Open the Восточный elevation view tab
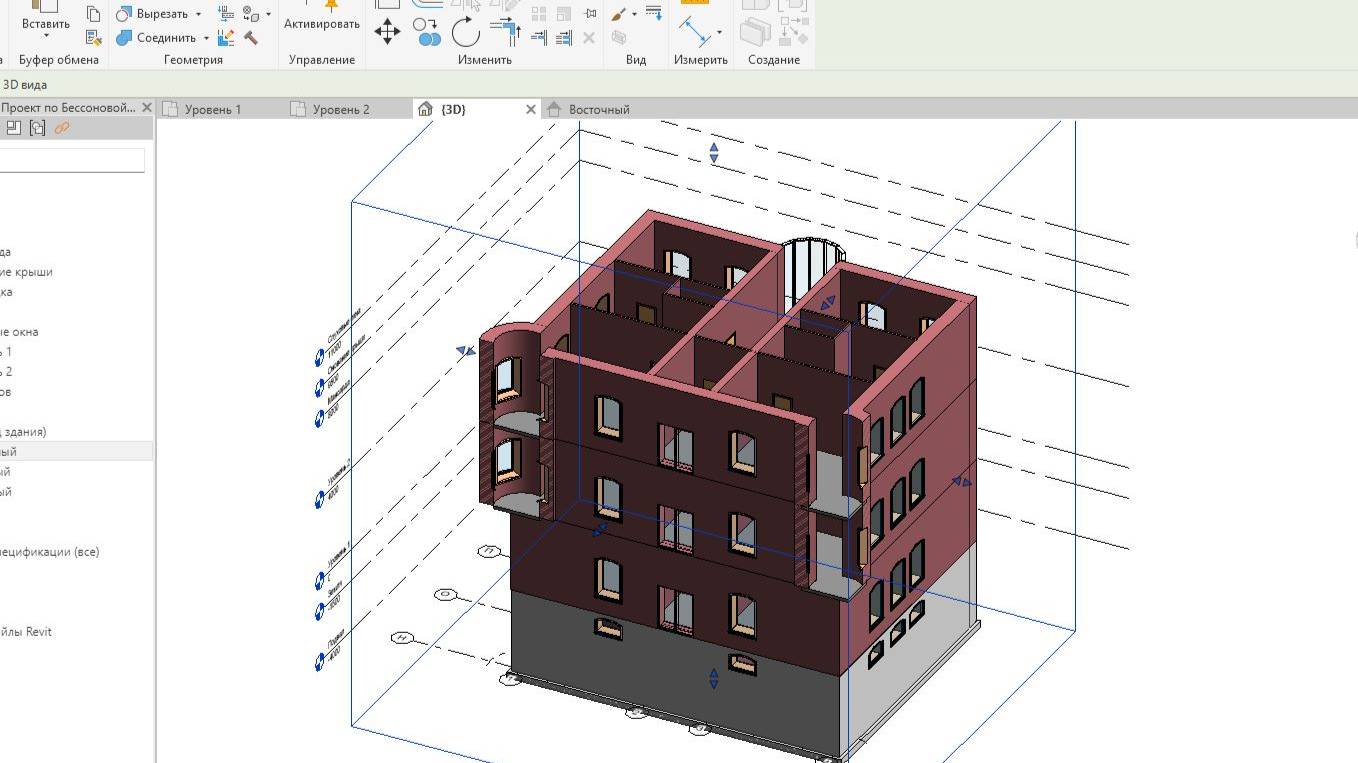 tap(599, 109)
